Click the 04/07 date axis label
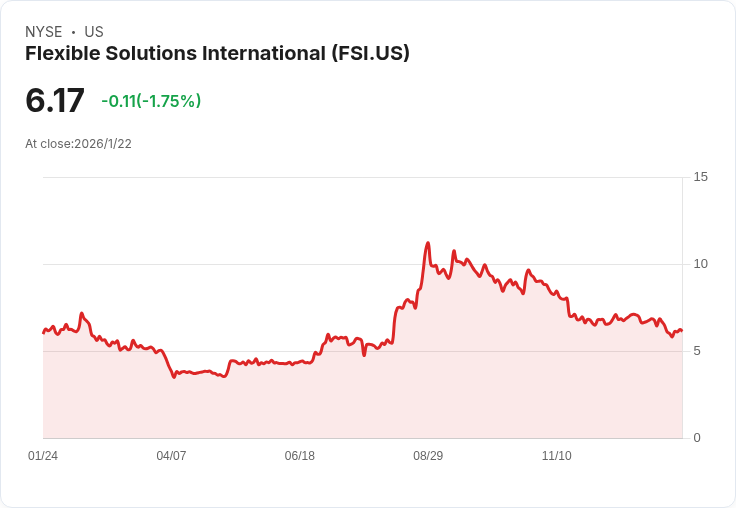This screenshot has height=508, width=736. click(x=171, y=456)
